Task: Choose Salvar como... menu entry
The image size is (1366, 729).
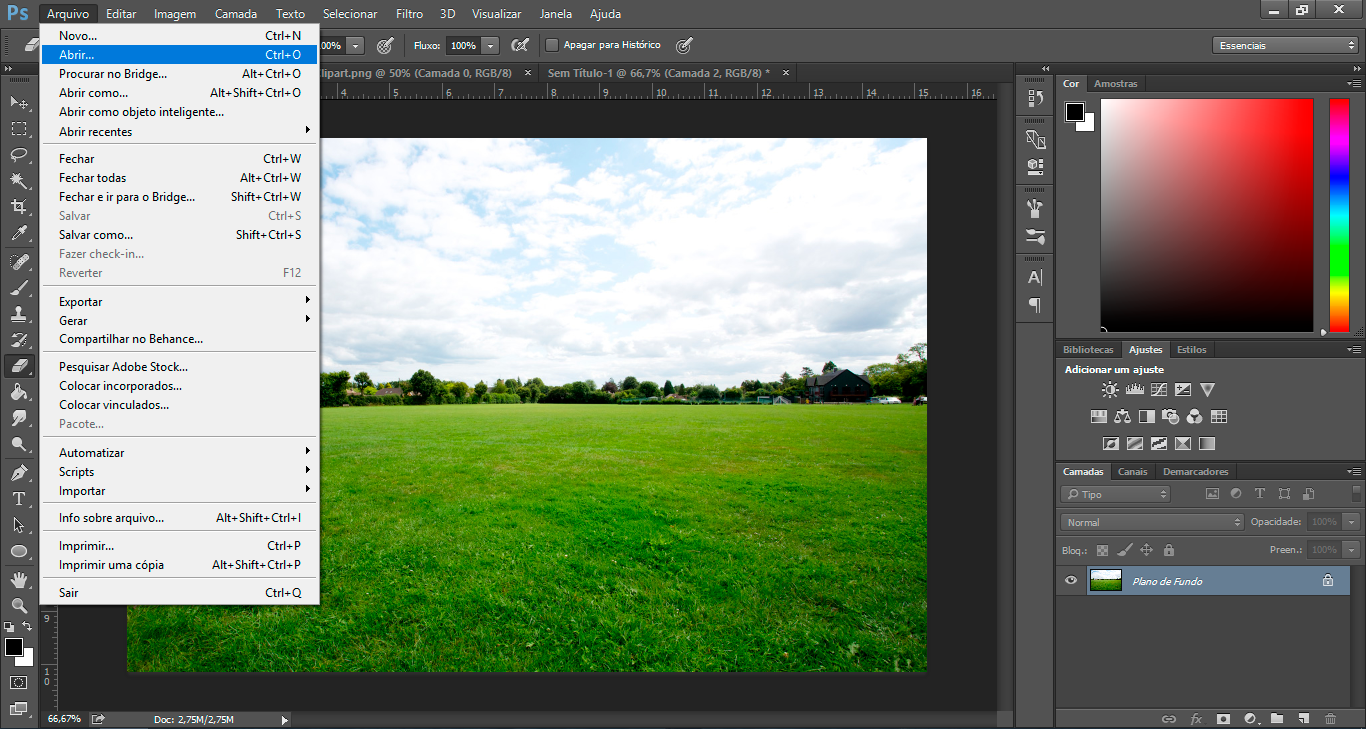Action: click(180, 235)
